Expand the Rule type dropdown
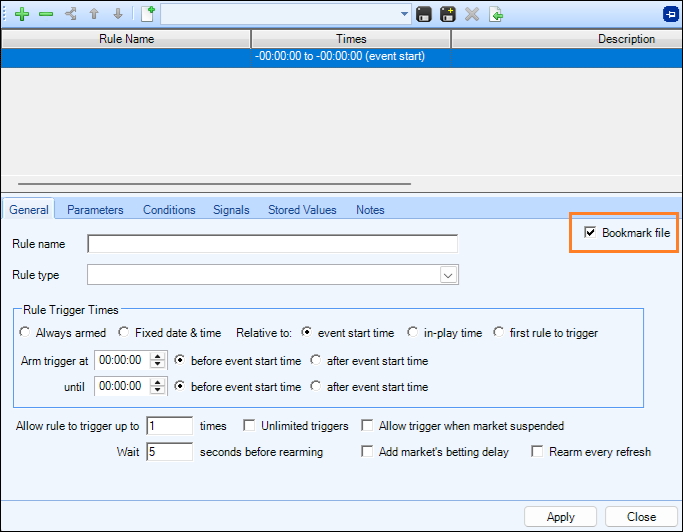Viewport: 683px width, 532px height. coord(448,275)
